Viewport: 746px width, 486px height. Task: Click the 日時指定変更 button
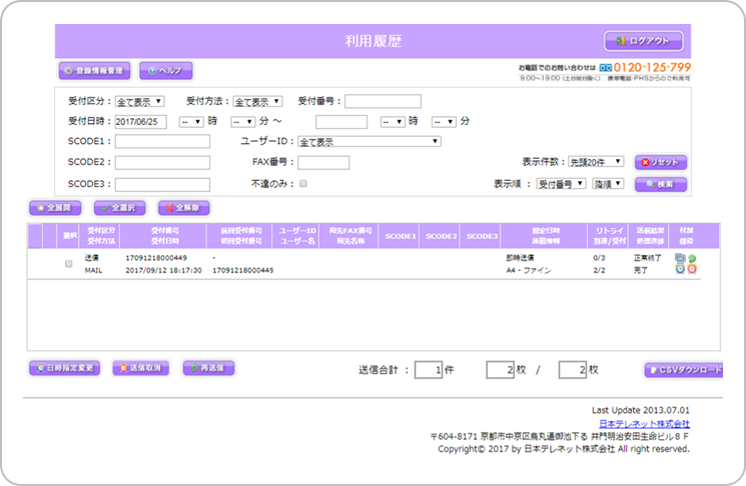64,368
